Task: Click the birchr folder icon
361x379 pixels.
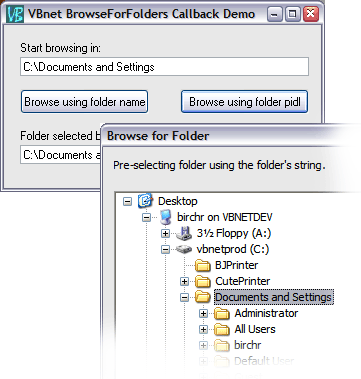Action: [222, 345]
